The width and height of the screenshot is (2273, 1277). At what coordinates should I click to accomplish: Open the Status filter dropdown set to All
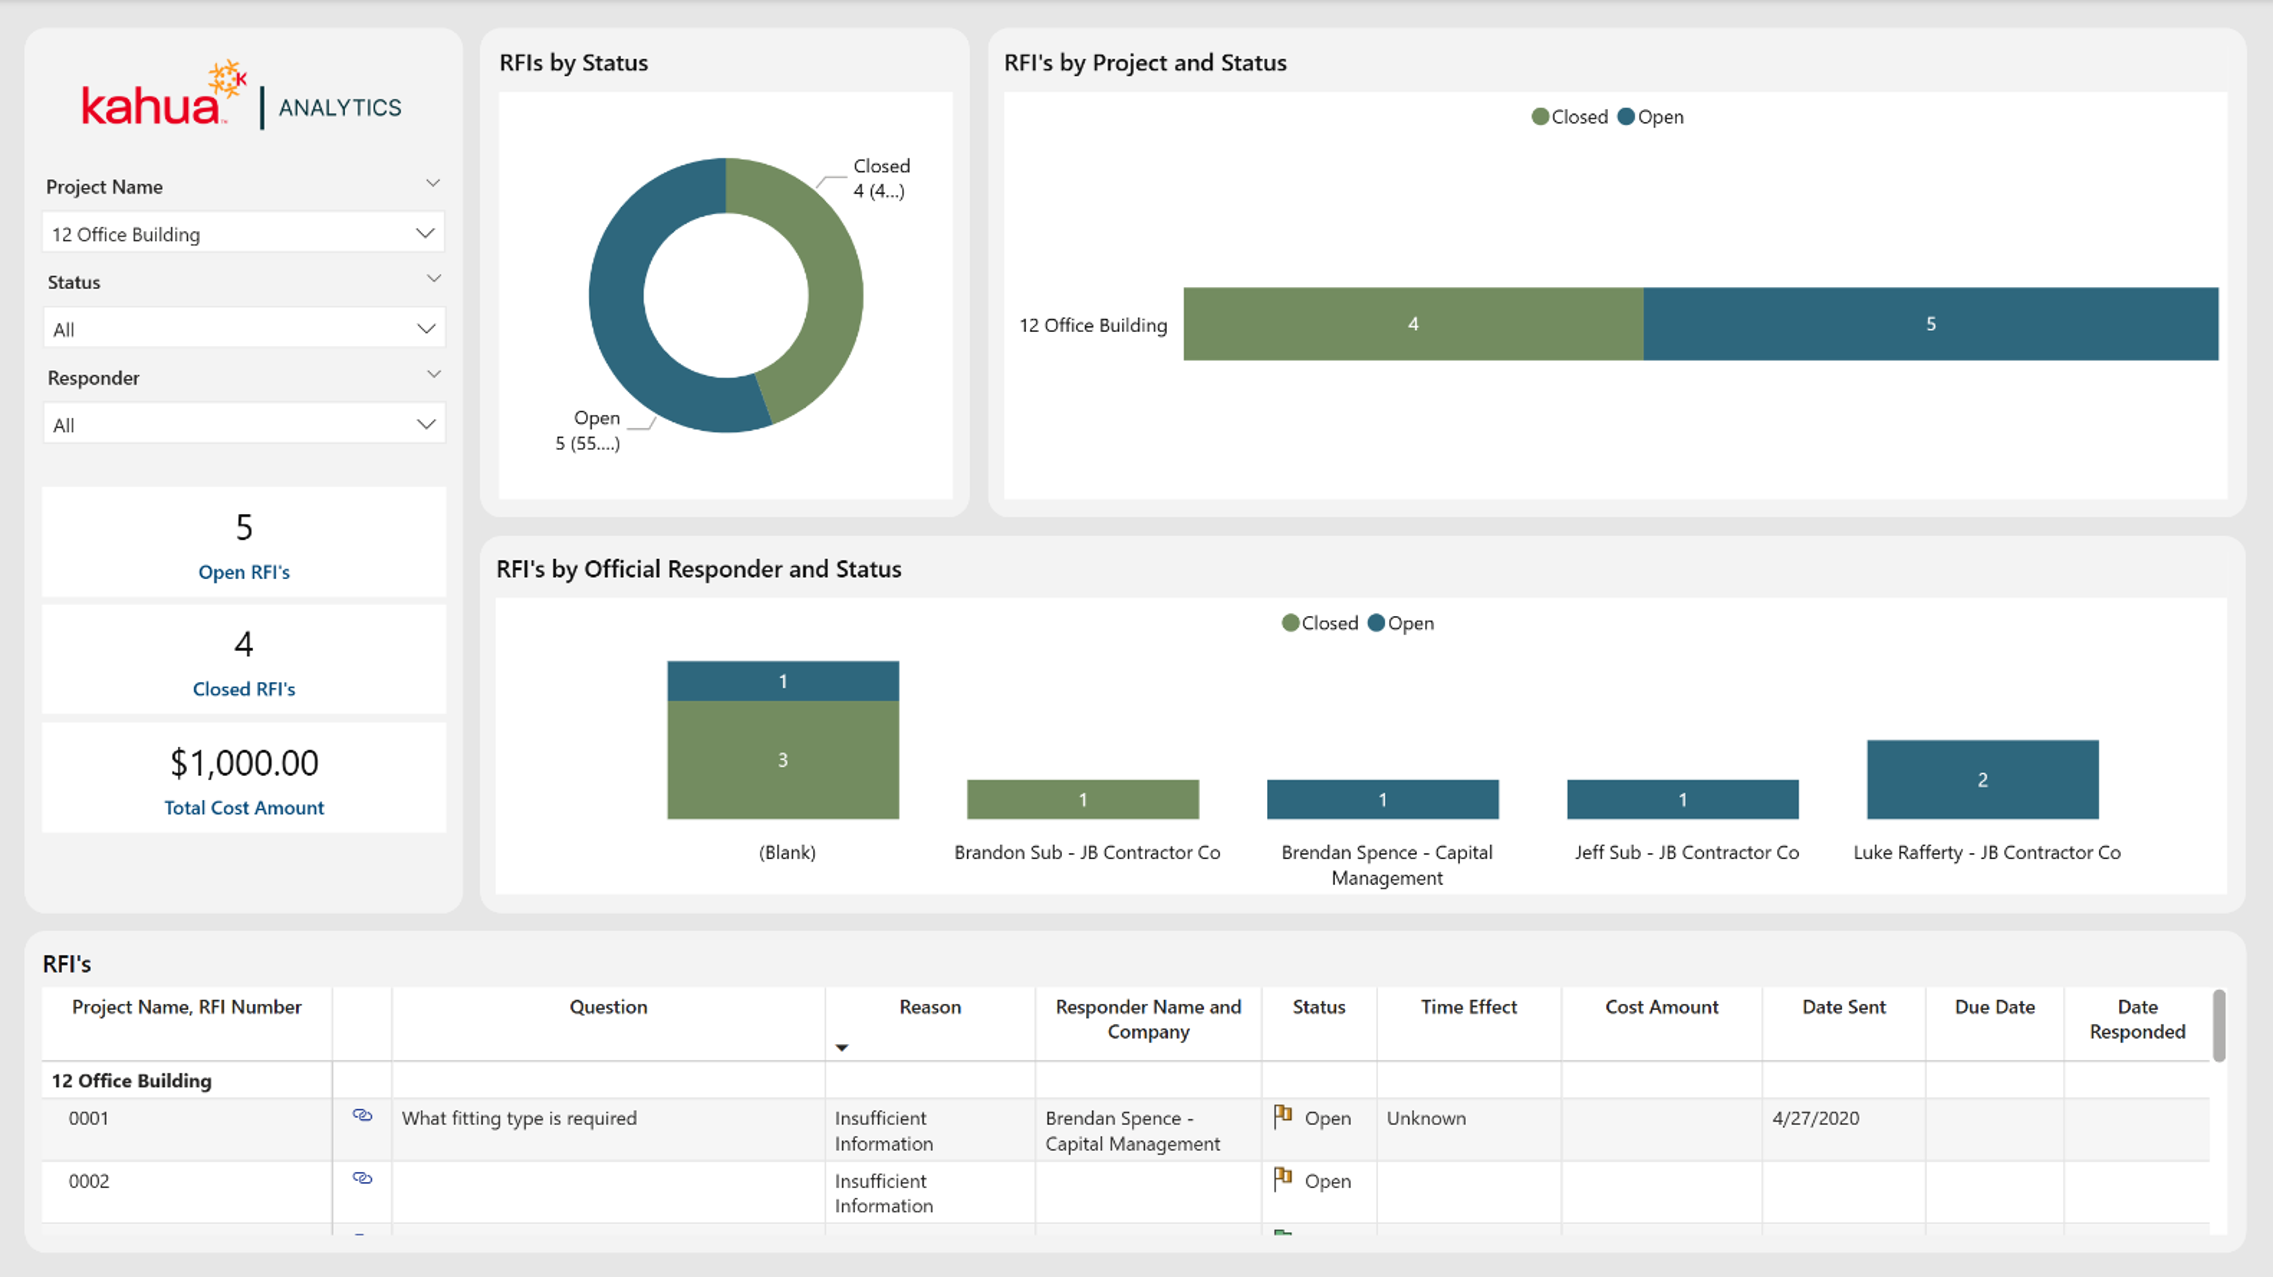tap(243, 329)
